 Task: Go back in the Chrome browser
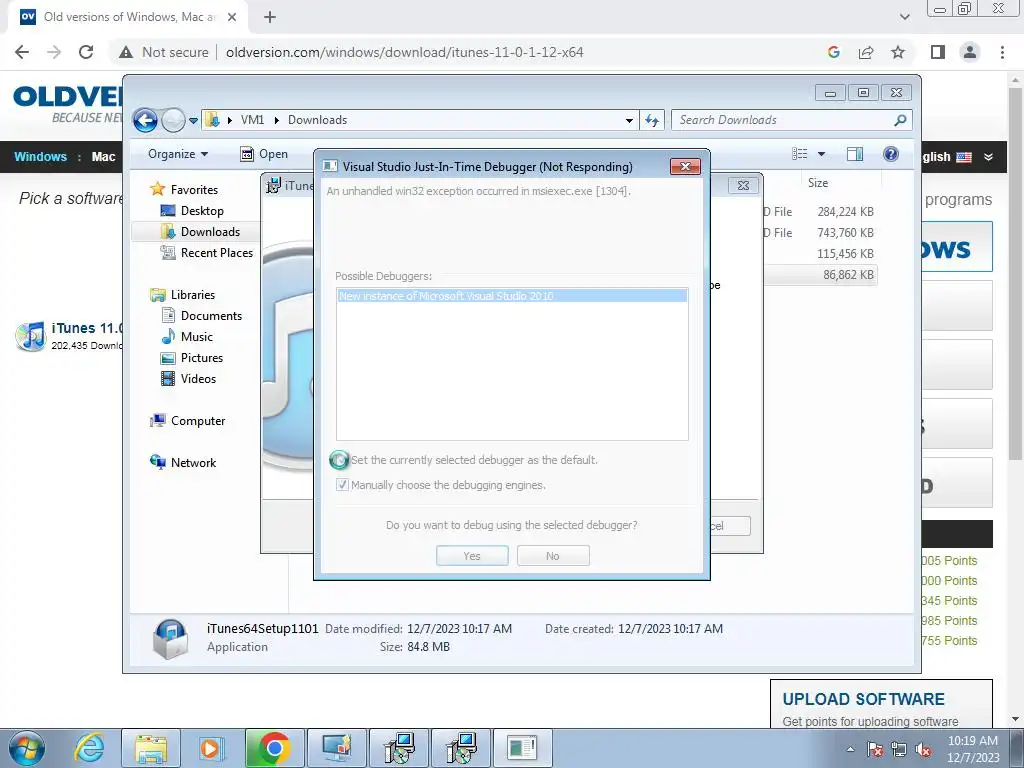point(22,52)
